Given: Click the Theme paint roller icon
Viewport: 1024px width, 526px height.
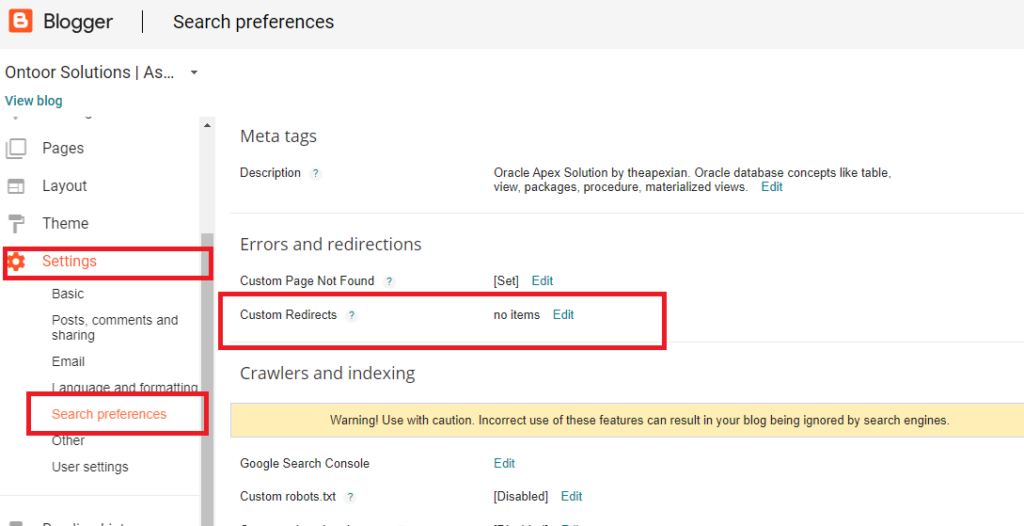Looking at the screenshot, I should pos(16,223).
